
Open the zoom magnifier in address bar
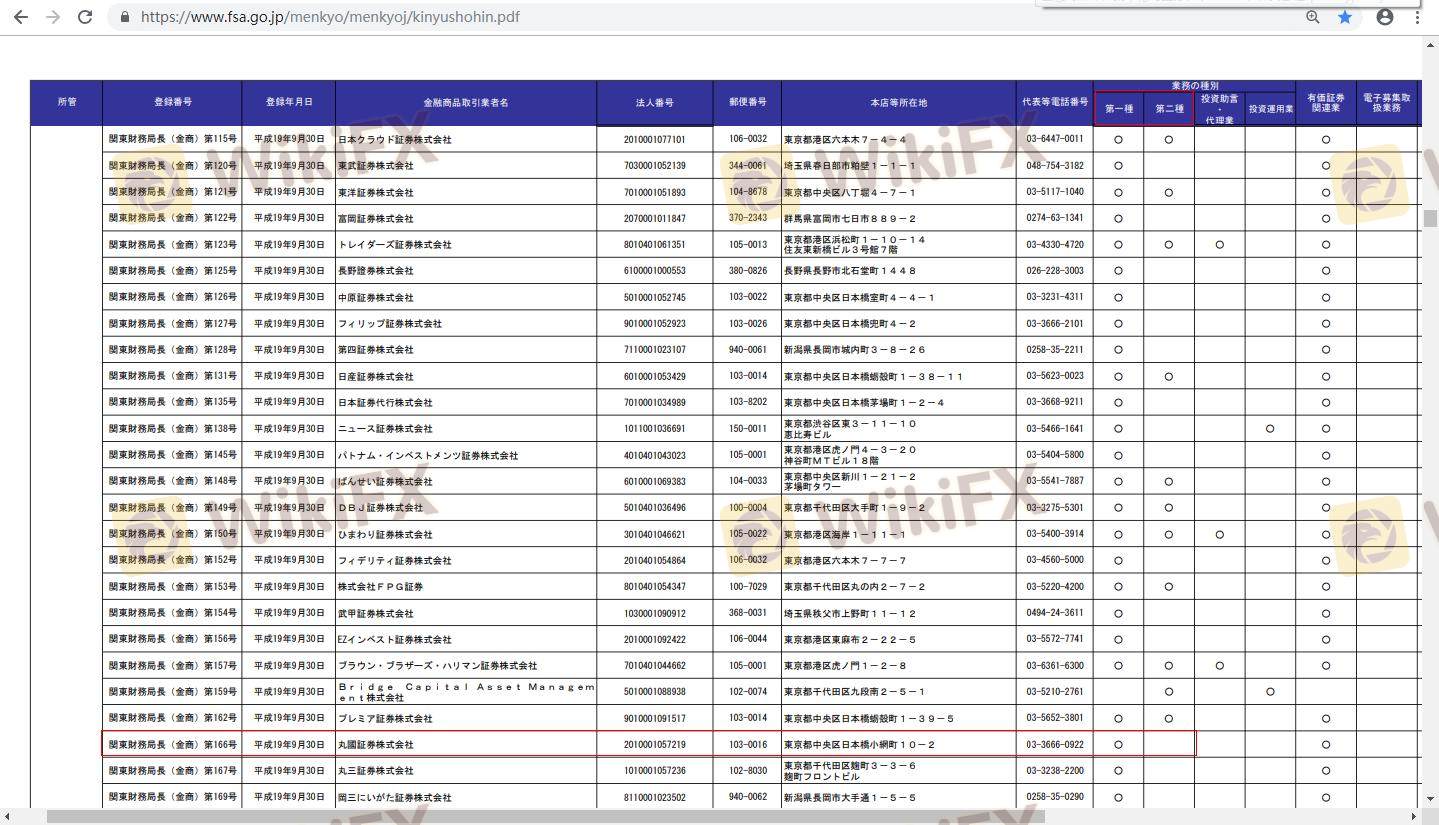(x=1313, y=17)
